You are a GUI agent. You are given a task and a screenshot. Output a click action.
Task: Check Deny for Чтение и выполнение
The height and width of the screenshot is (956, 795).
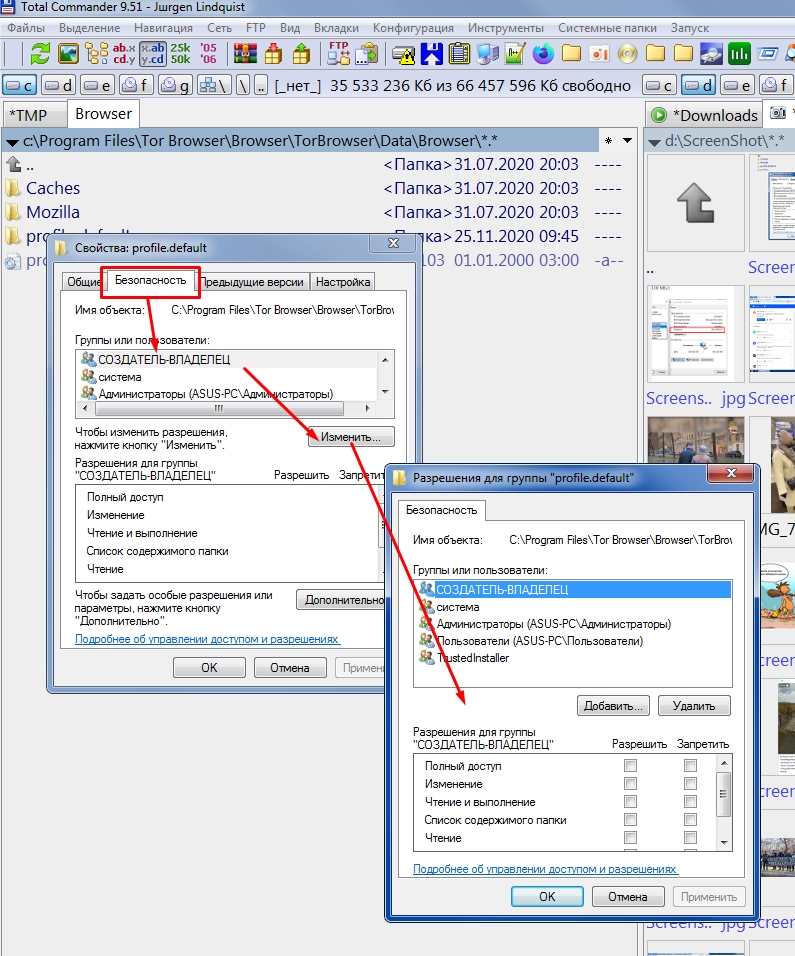[x=690, y=802]
